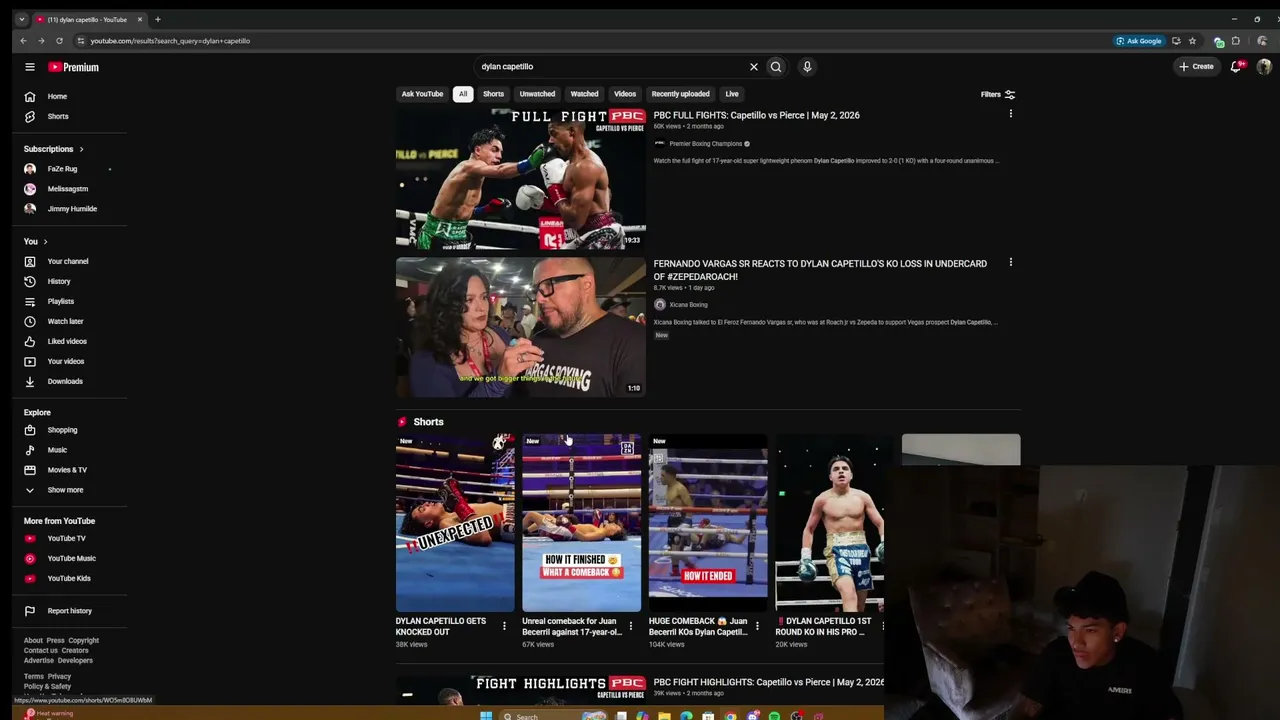
Task: Select the Recently uploaded filter chip
Action: tap(681, 94)
